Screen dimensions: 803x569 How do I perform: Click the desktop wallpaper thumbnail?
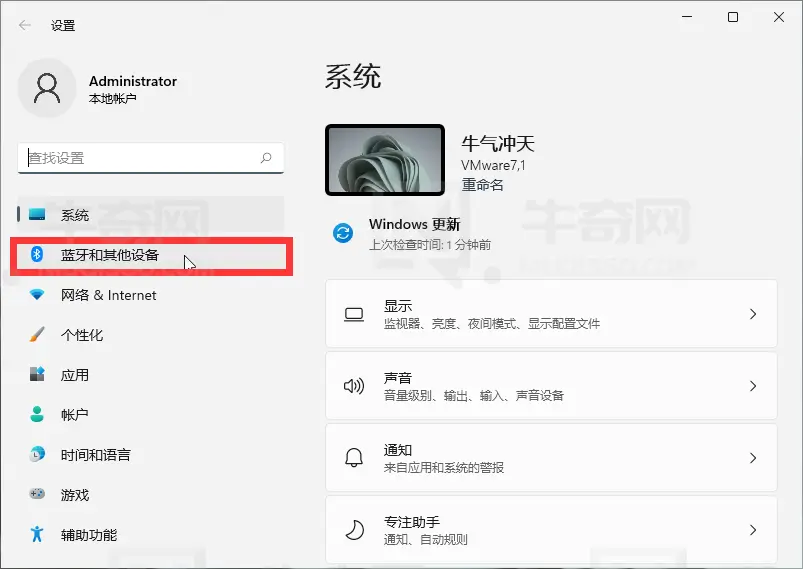tap(385, 160)
